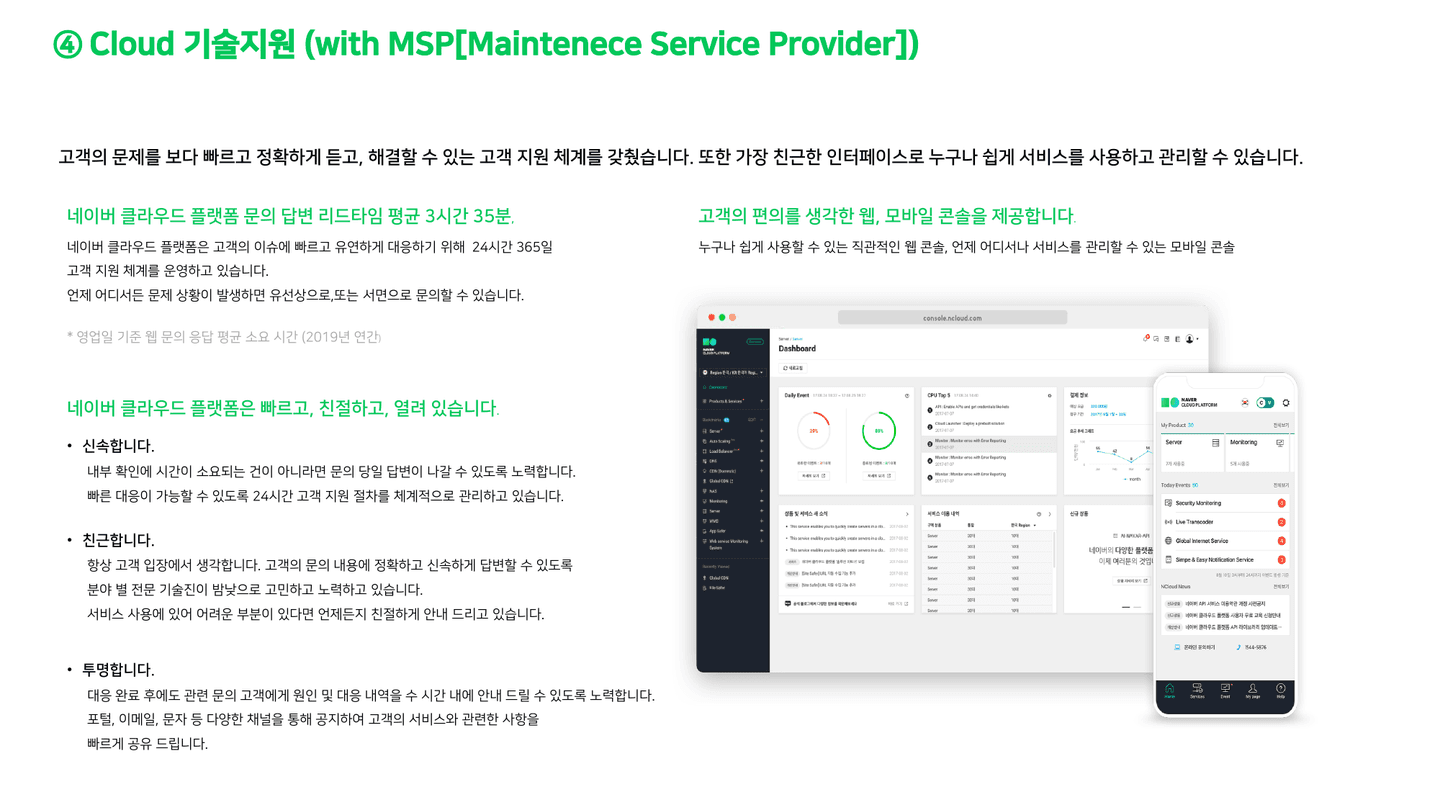Click Naver Cloud Platform logo on mobile app
1440x810 pixels.
coord(1189,402)
